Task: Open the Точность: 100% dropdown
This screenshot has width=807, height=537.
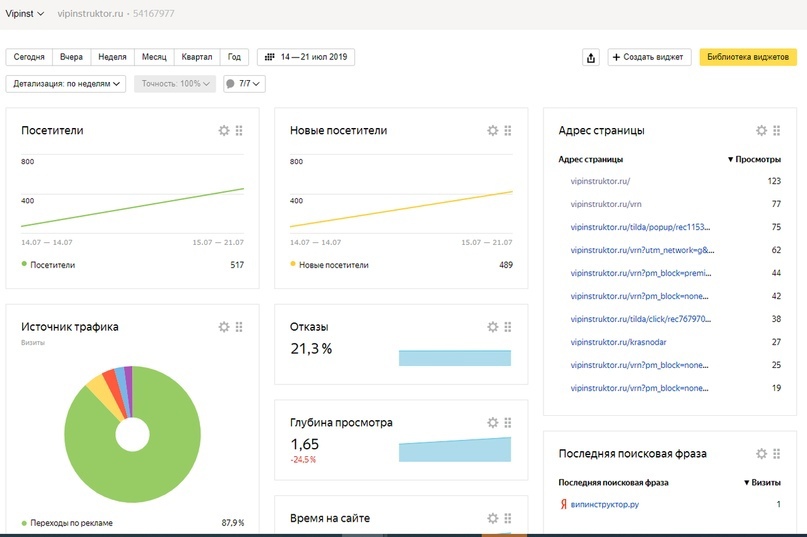Action: (x=175, y=83)
